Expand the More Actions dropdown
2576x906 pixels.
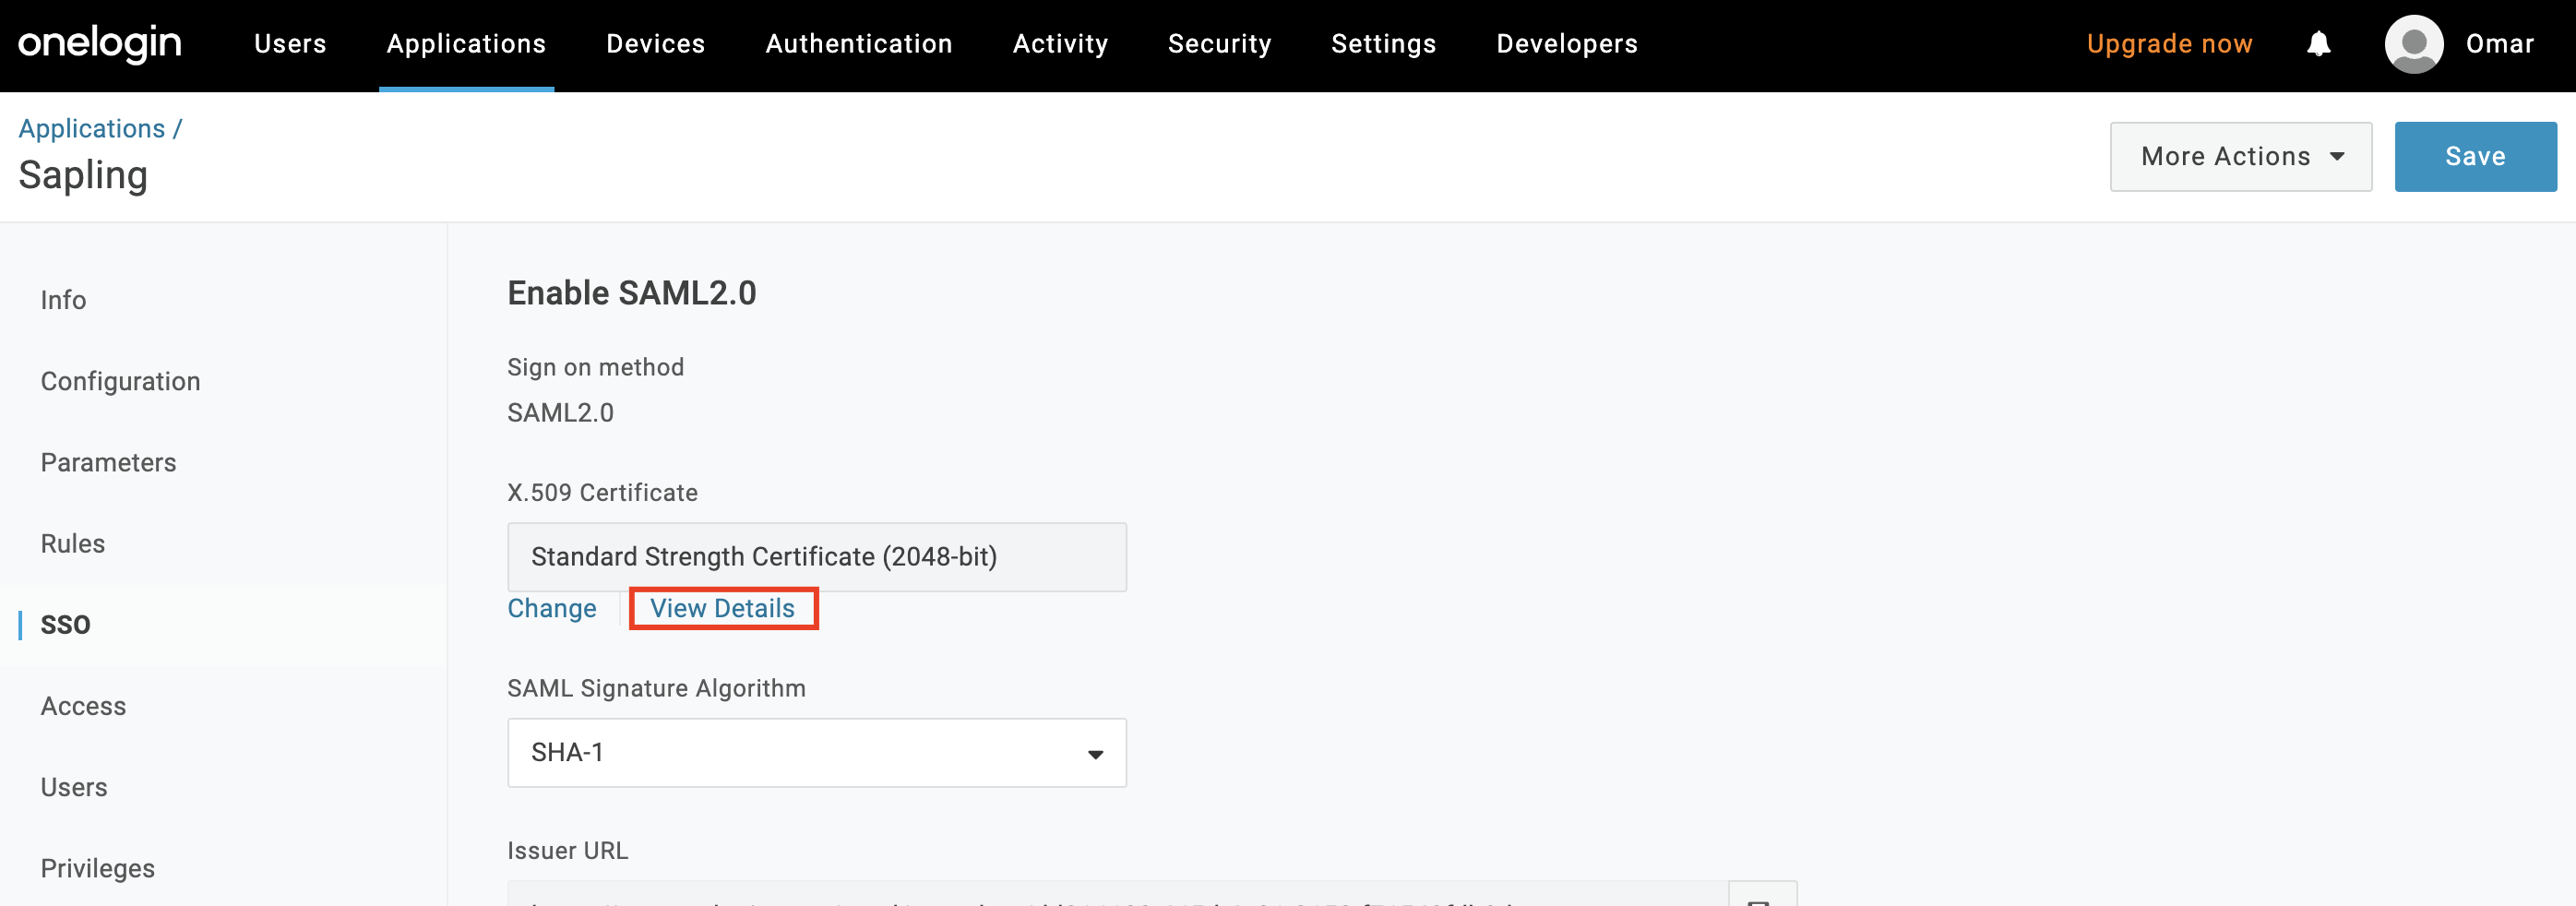click(x=2240, y=157)
